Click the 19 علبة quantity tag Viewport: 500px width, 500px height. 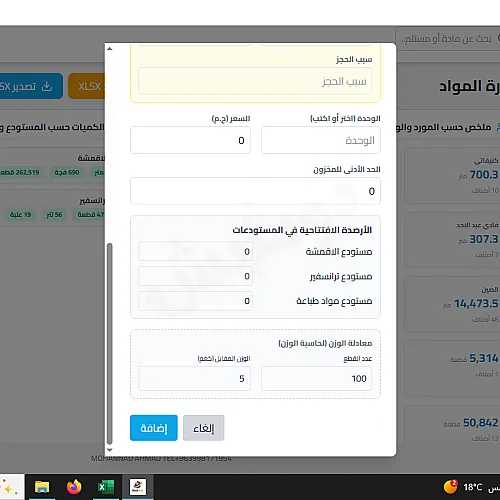[x=20, y=214]
